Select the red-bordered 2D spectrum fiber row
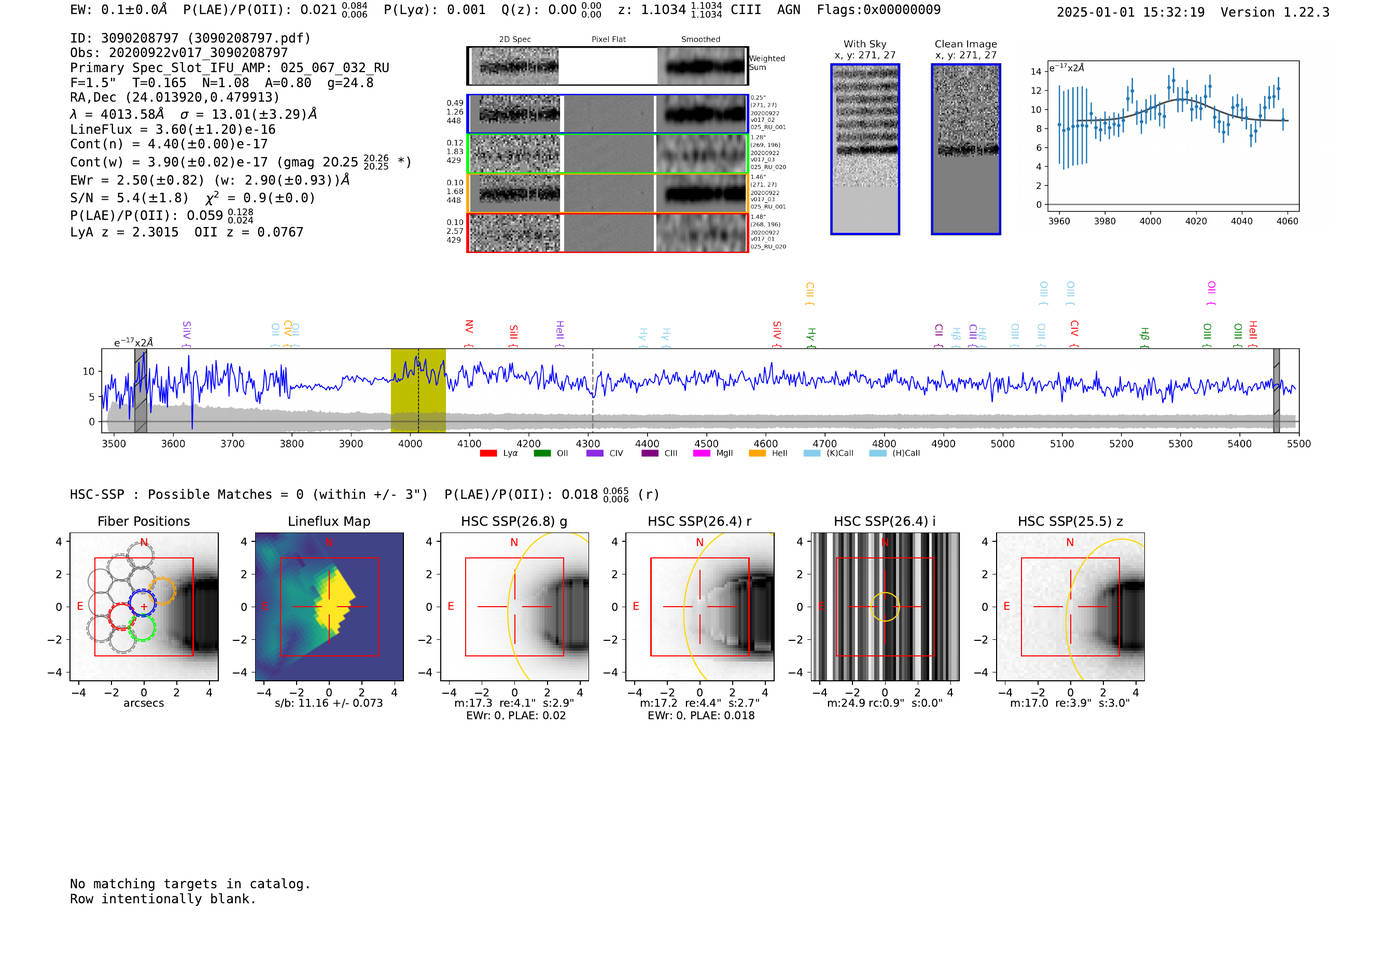1400x953 pixels. pyautogui.click(x=608, y=233)
